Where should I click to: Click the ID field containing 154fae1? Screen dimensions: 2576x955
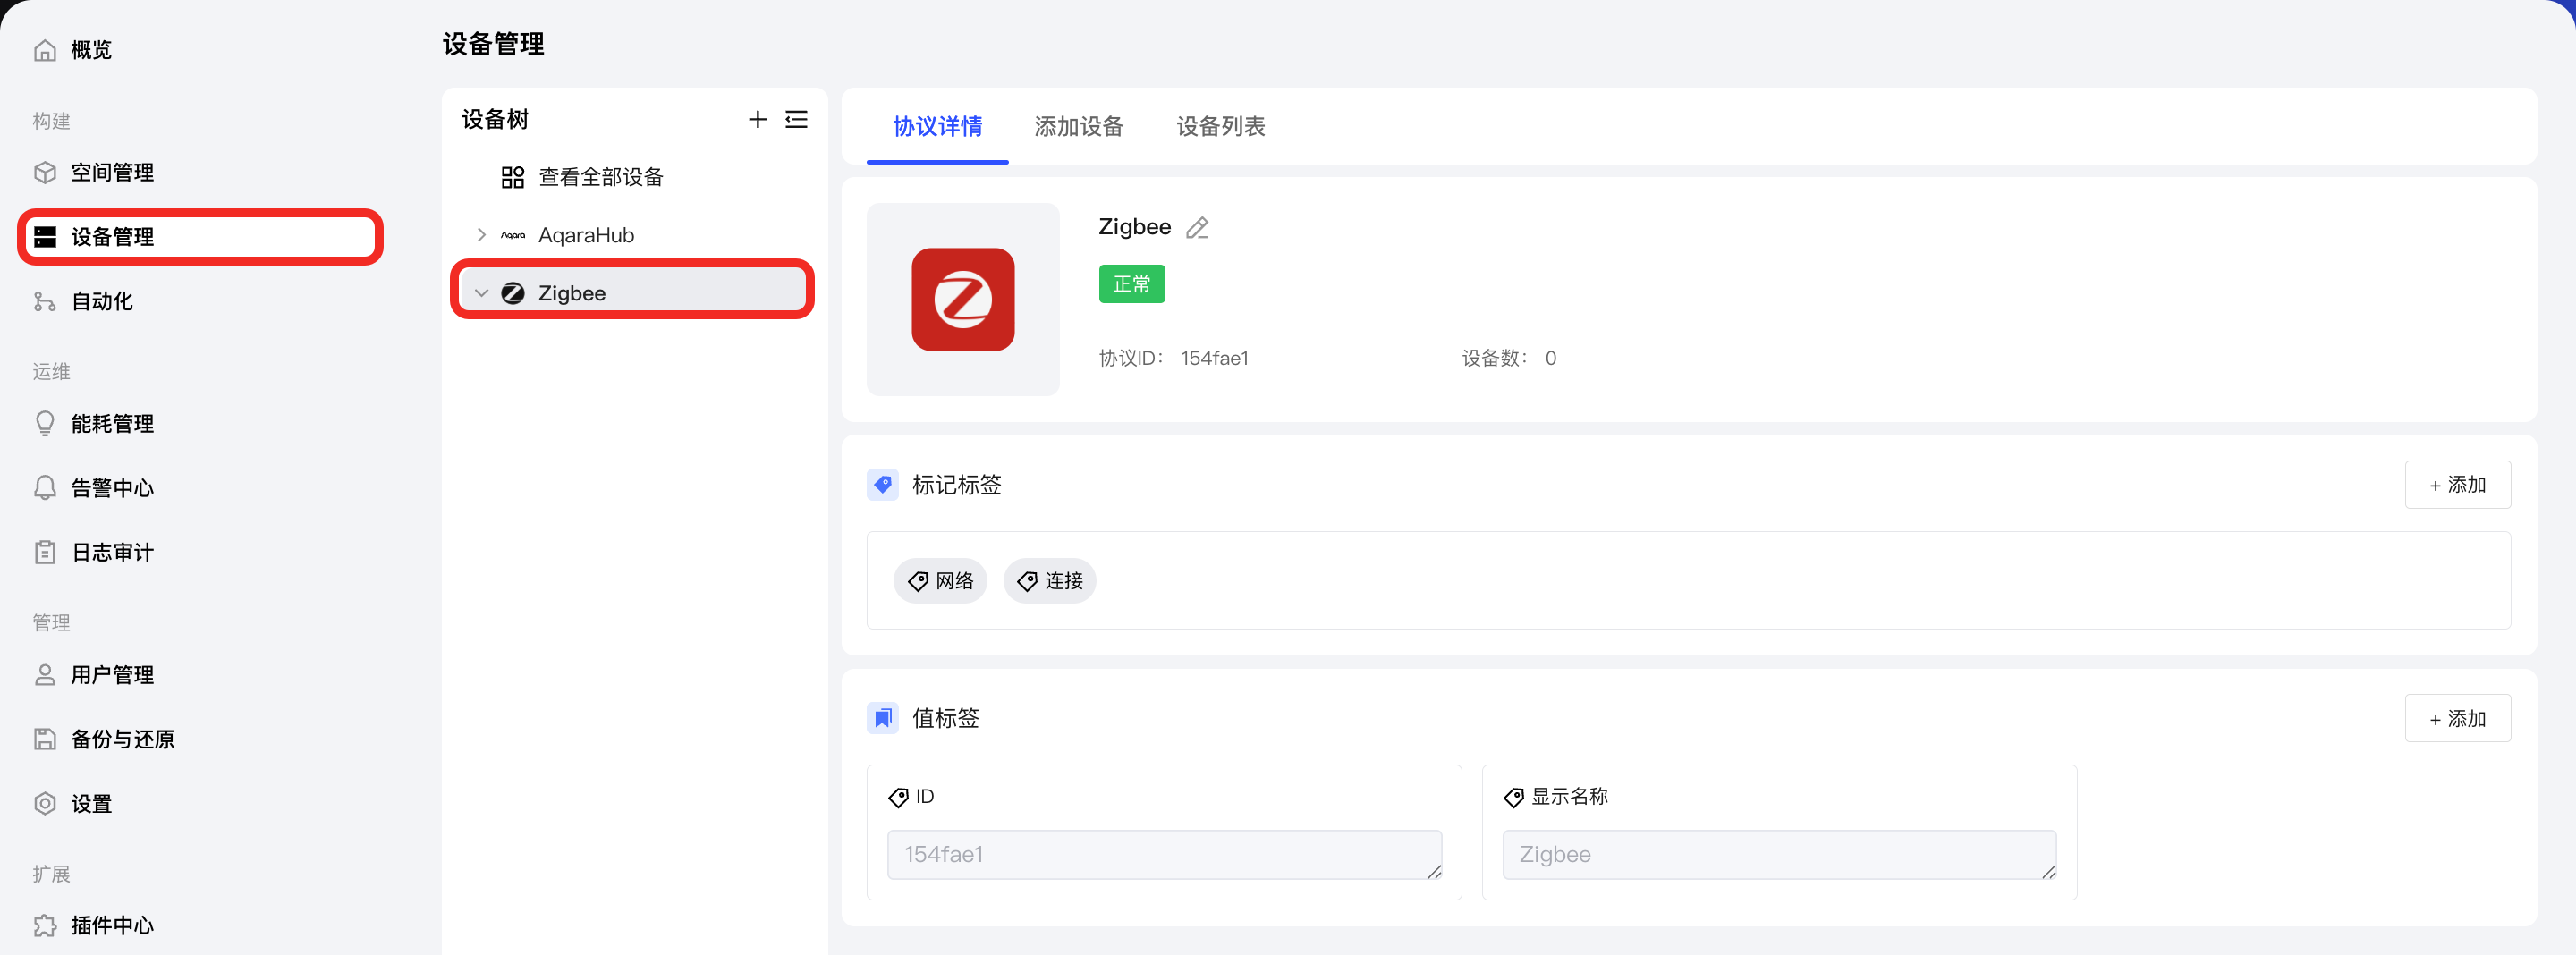1164,855
